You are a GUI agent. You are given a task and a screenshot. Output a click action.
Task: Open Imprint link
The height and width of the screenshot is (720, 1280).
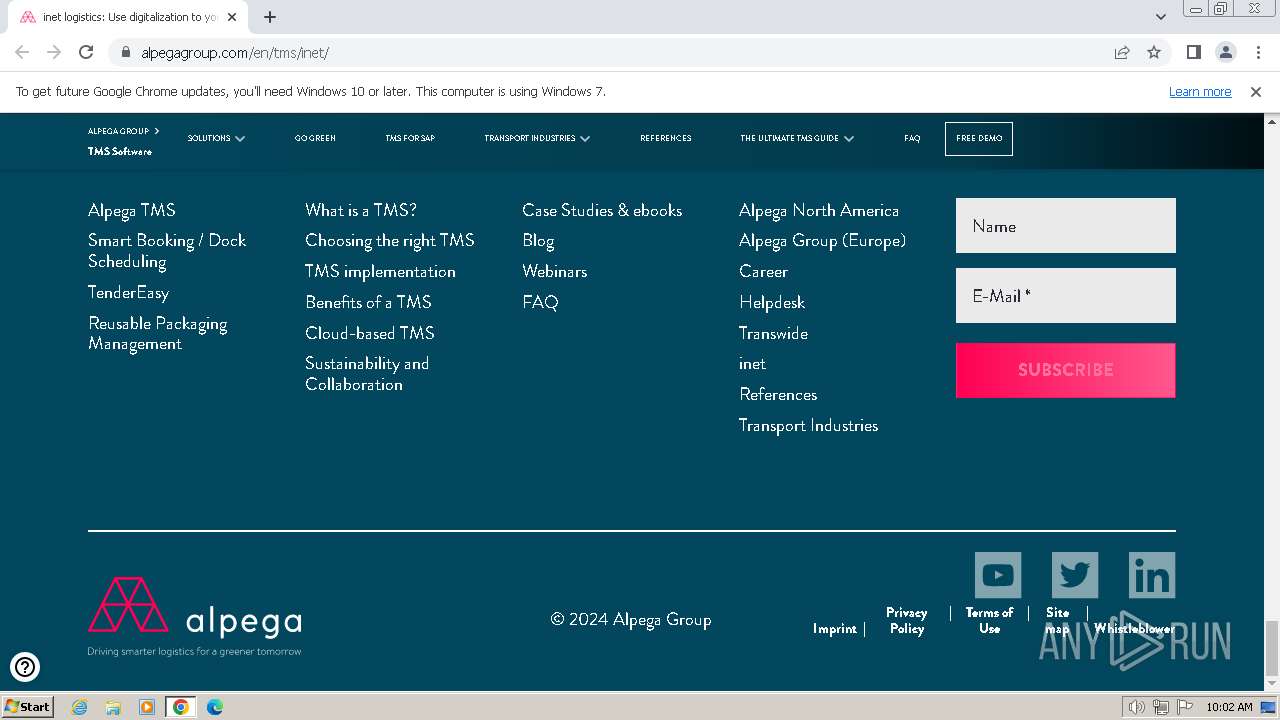point(834,628)
